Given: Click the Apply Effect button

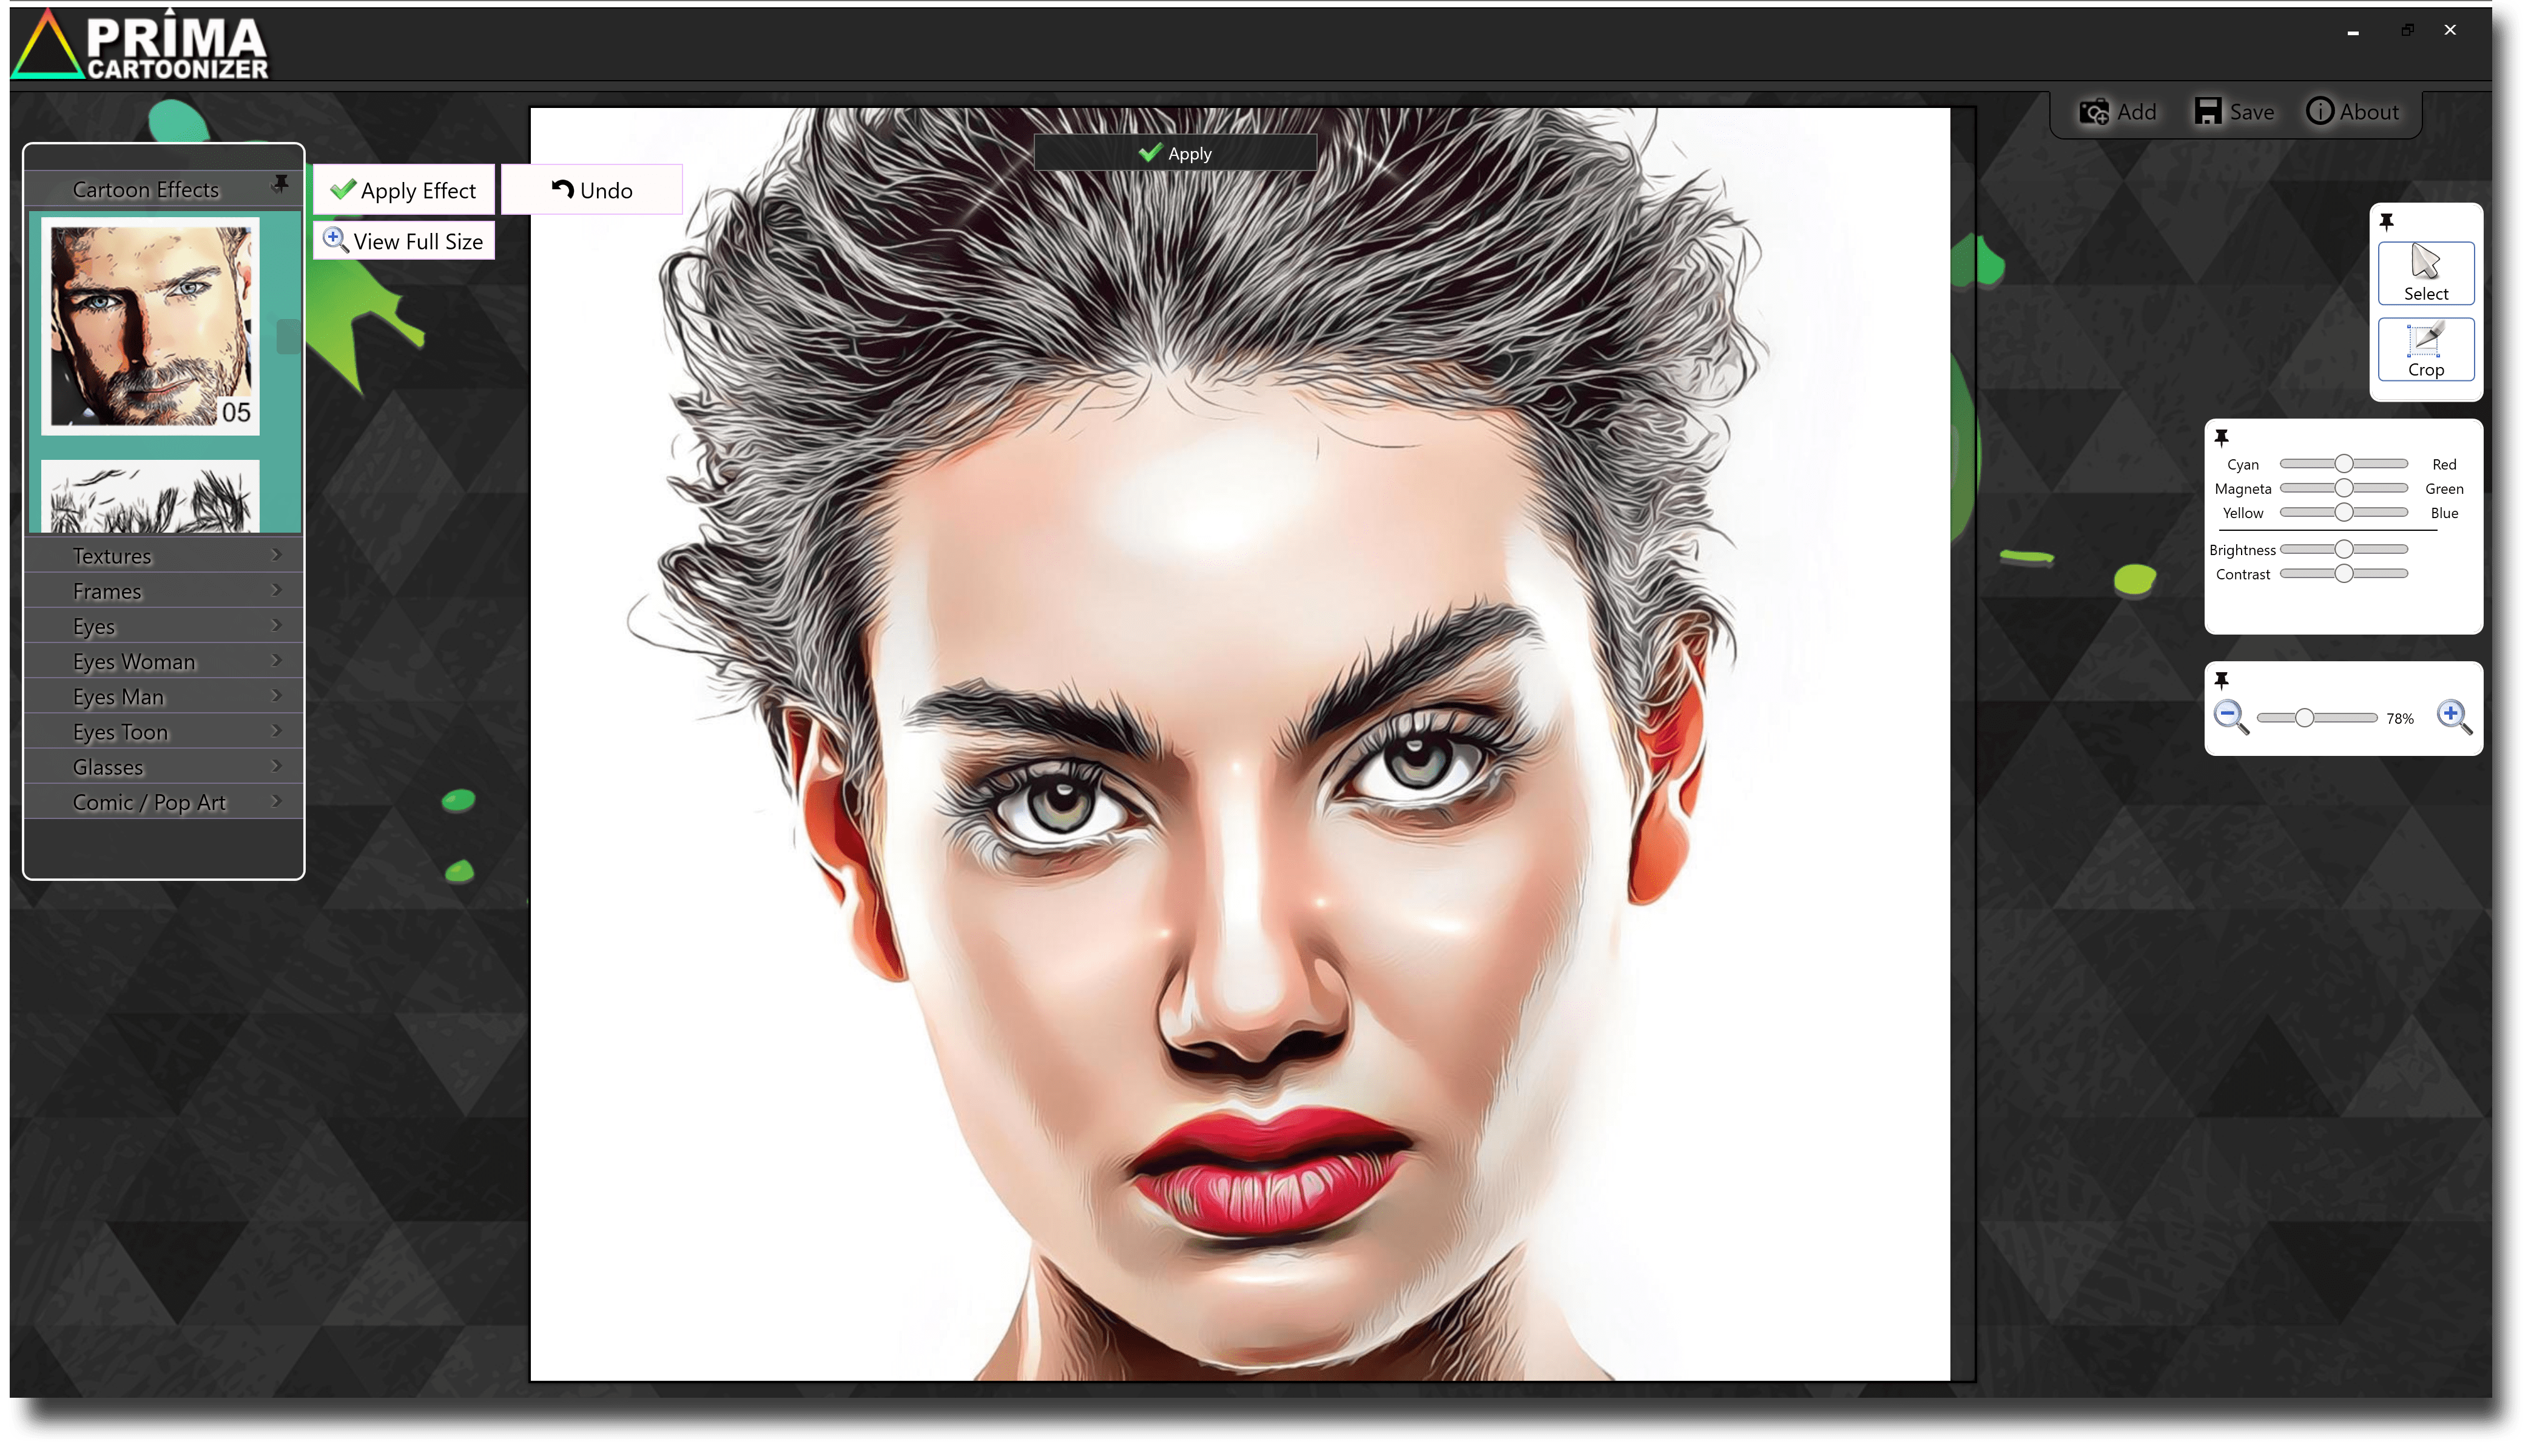Looking at the screenshot, I should click(x=404, y=190).
